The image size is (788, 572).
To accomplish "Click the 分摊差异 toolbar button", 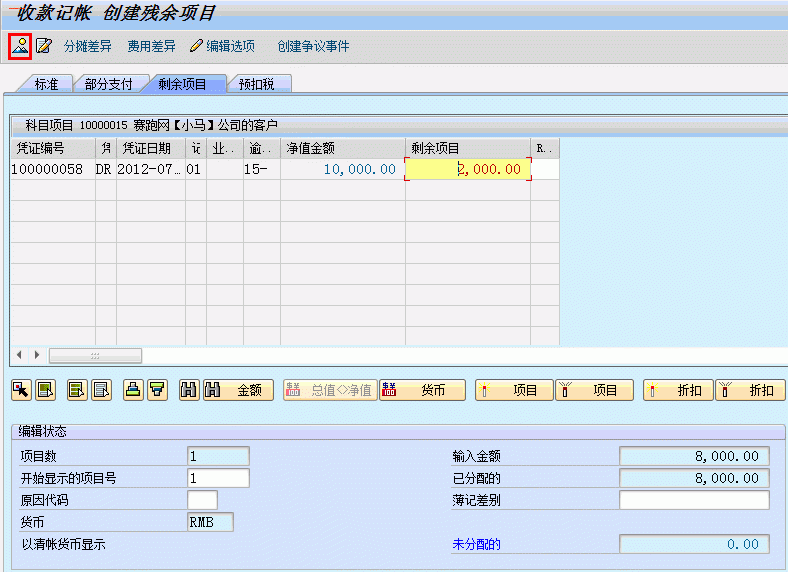I will click(87, 46).
